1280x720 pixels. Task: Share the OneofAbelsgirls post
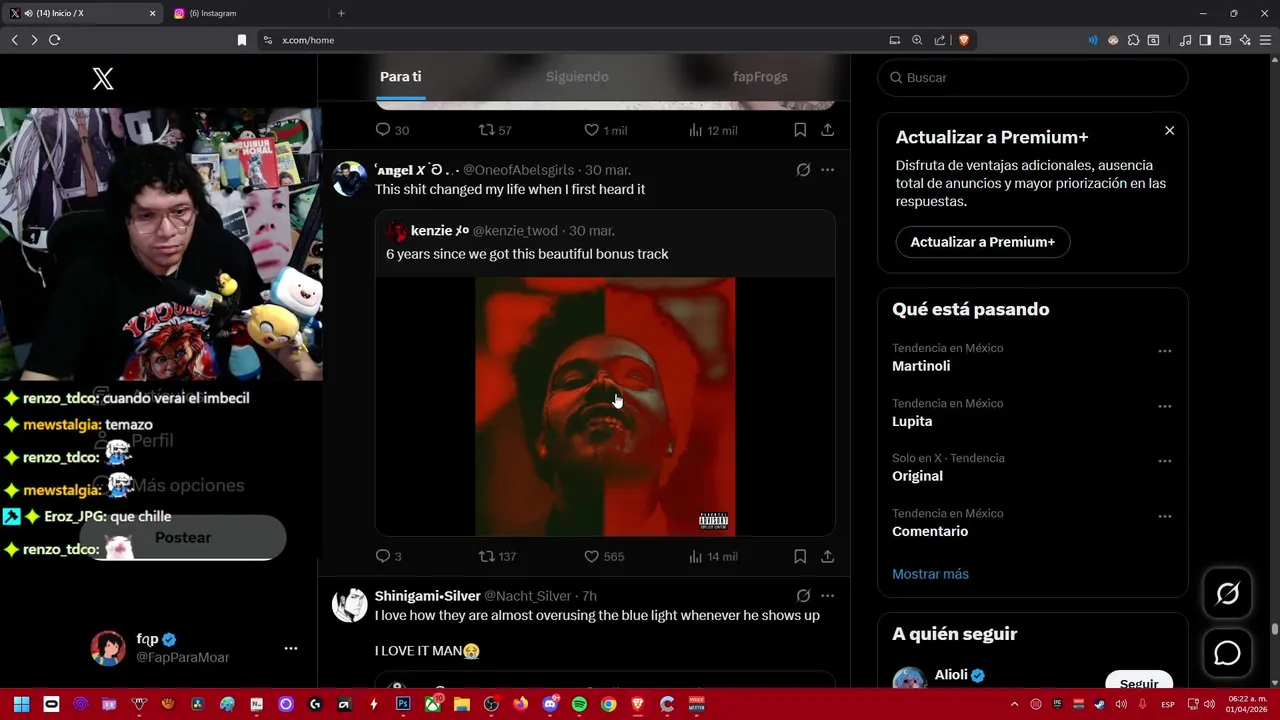828,556
